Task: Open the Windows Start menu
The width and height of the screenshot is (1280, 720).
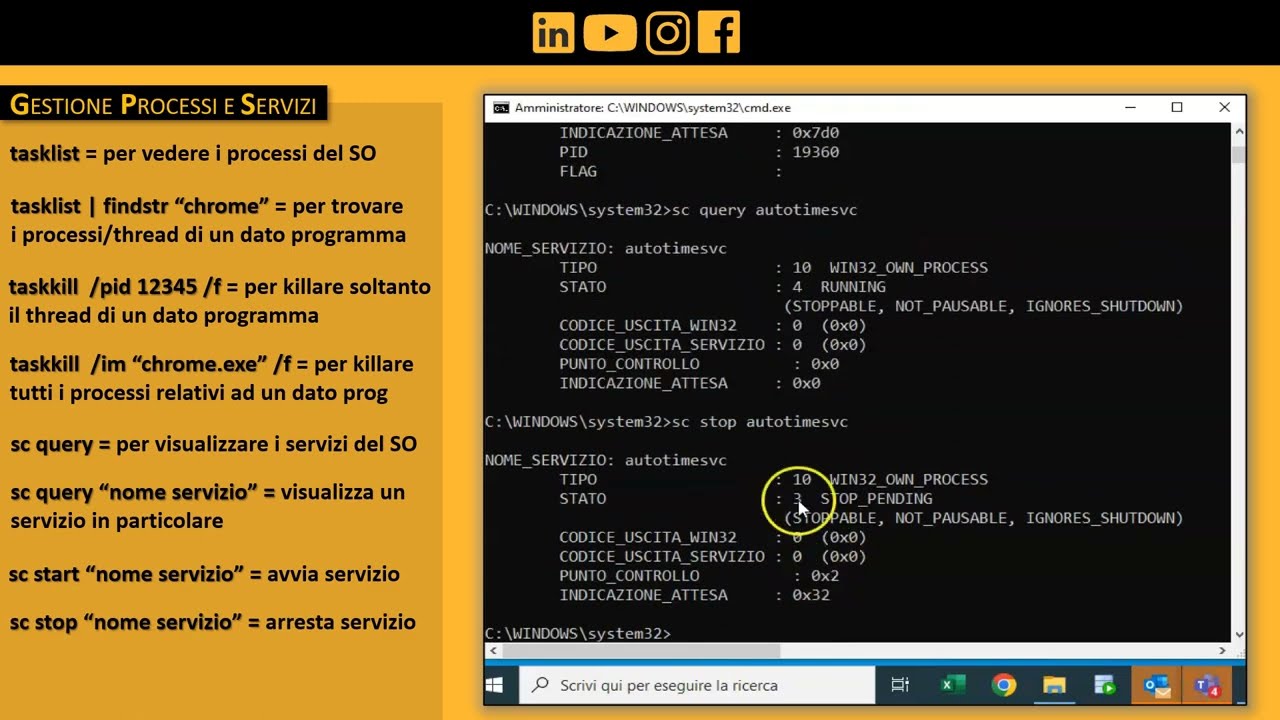Action: [x=494, y=685]
